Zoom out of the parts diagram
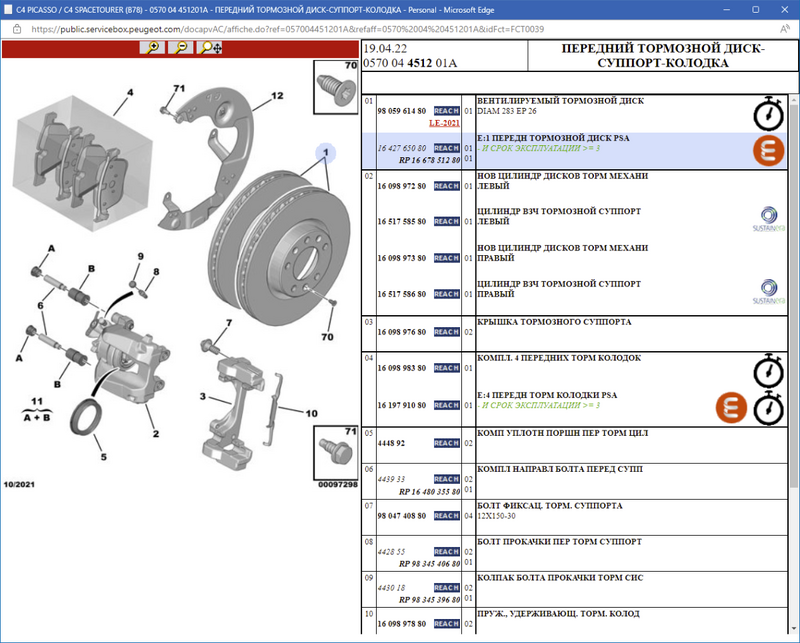Screen dimensions: 800x643 (x=182, y=48)
